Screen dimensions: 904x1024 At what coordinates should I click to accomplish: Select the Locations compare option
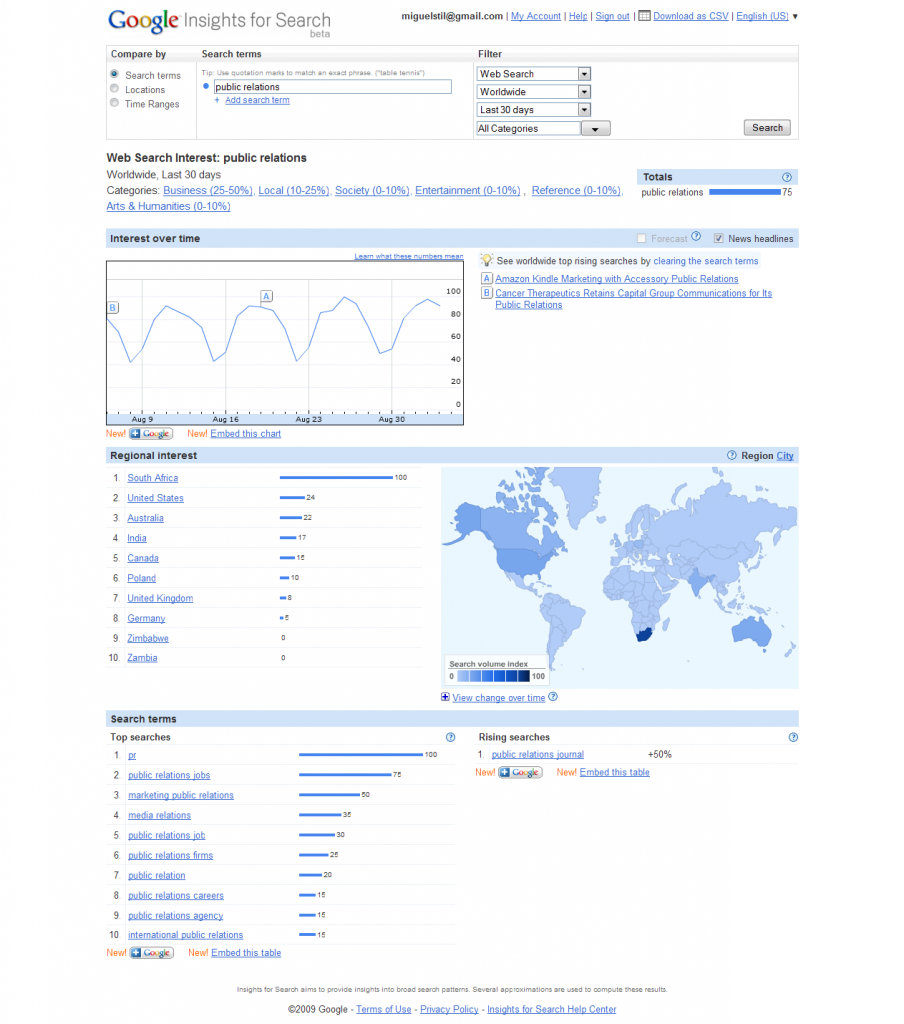tap(114, 89)
